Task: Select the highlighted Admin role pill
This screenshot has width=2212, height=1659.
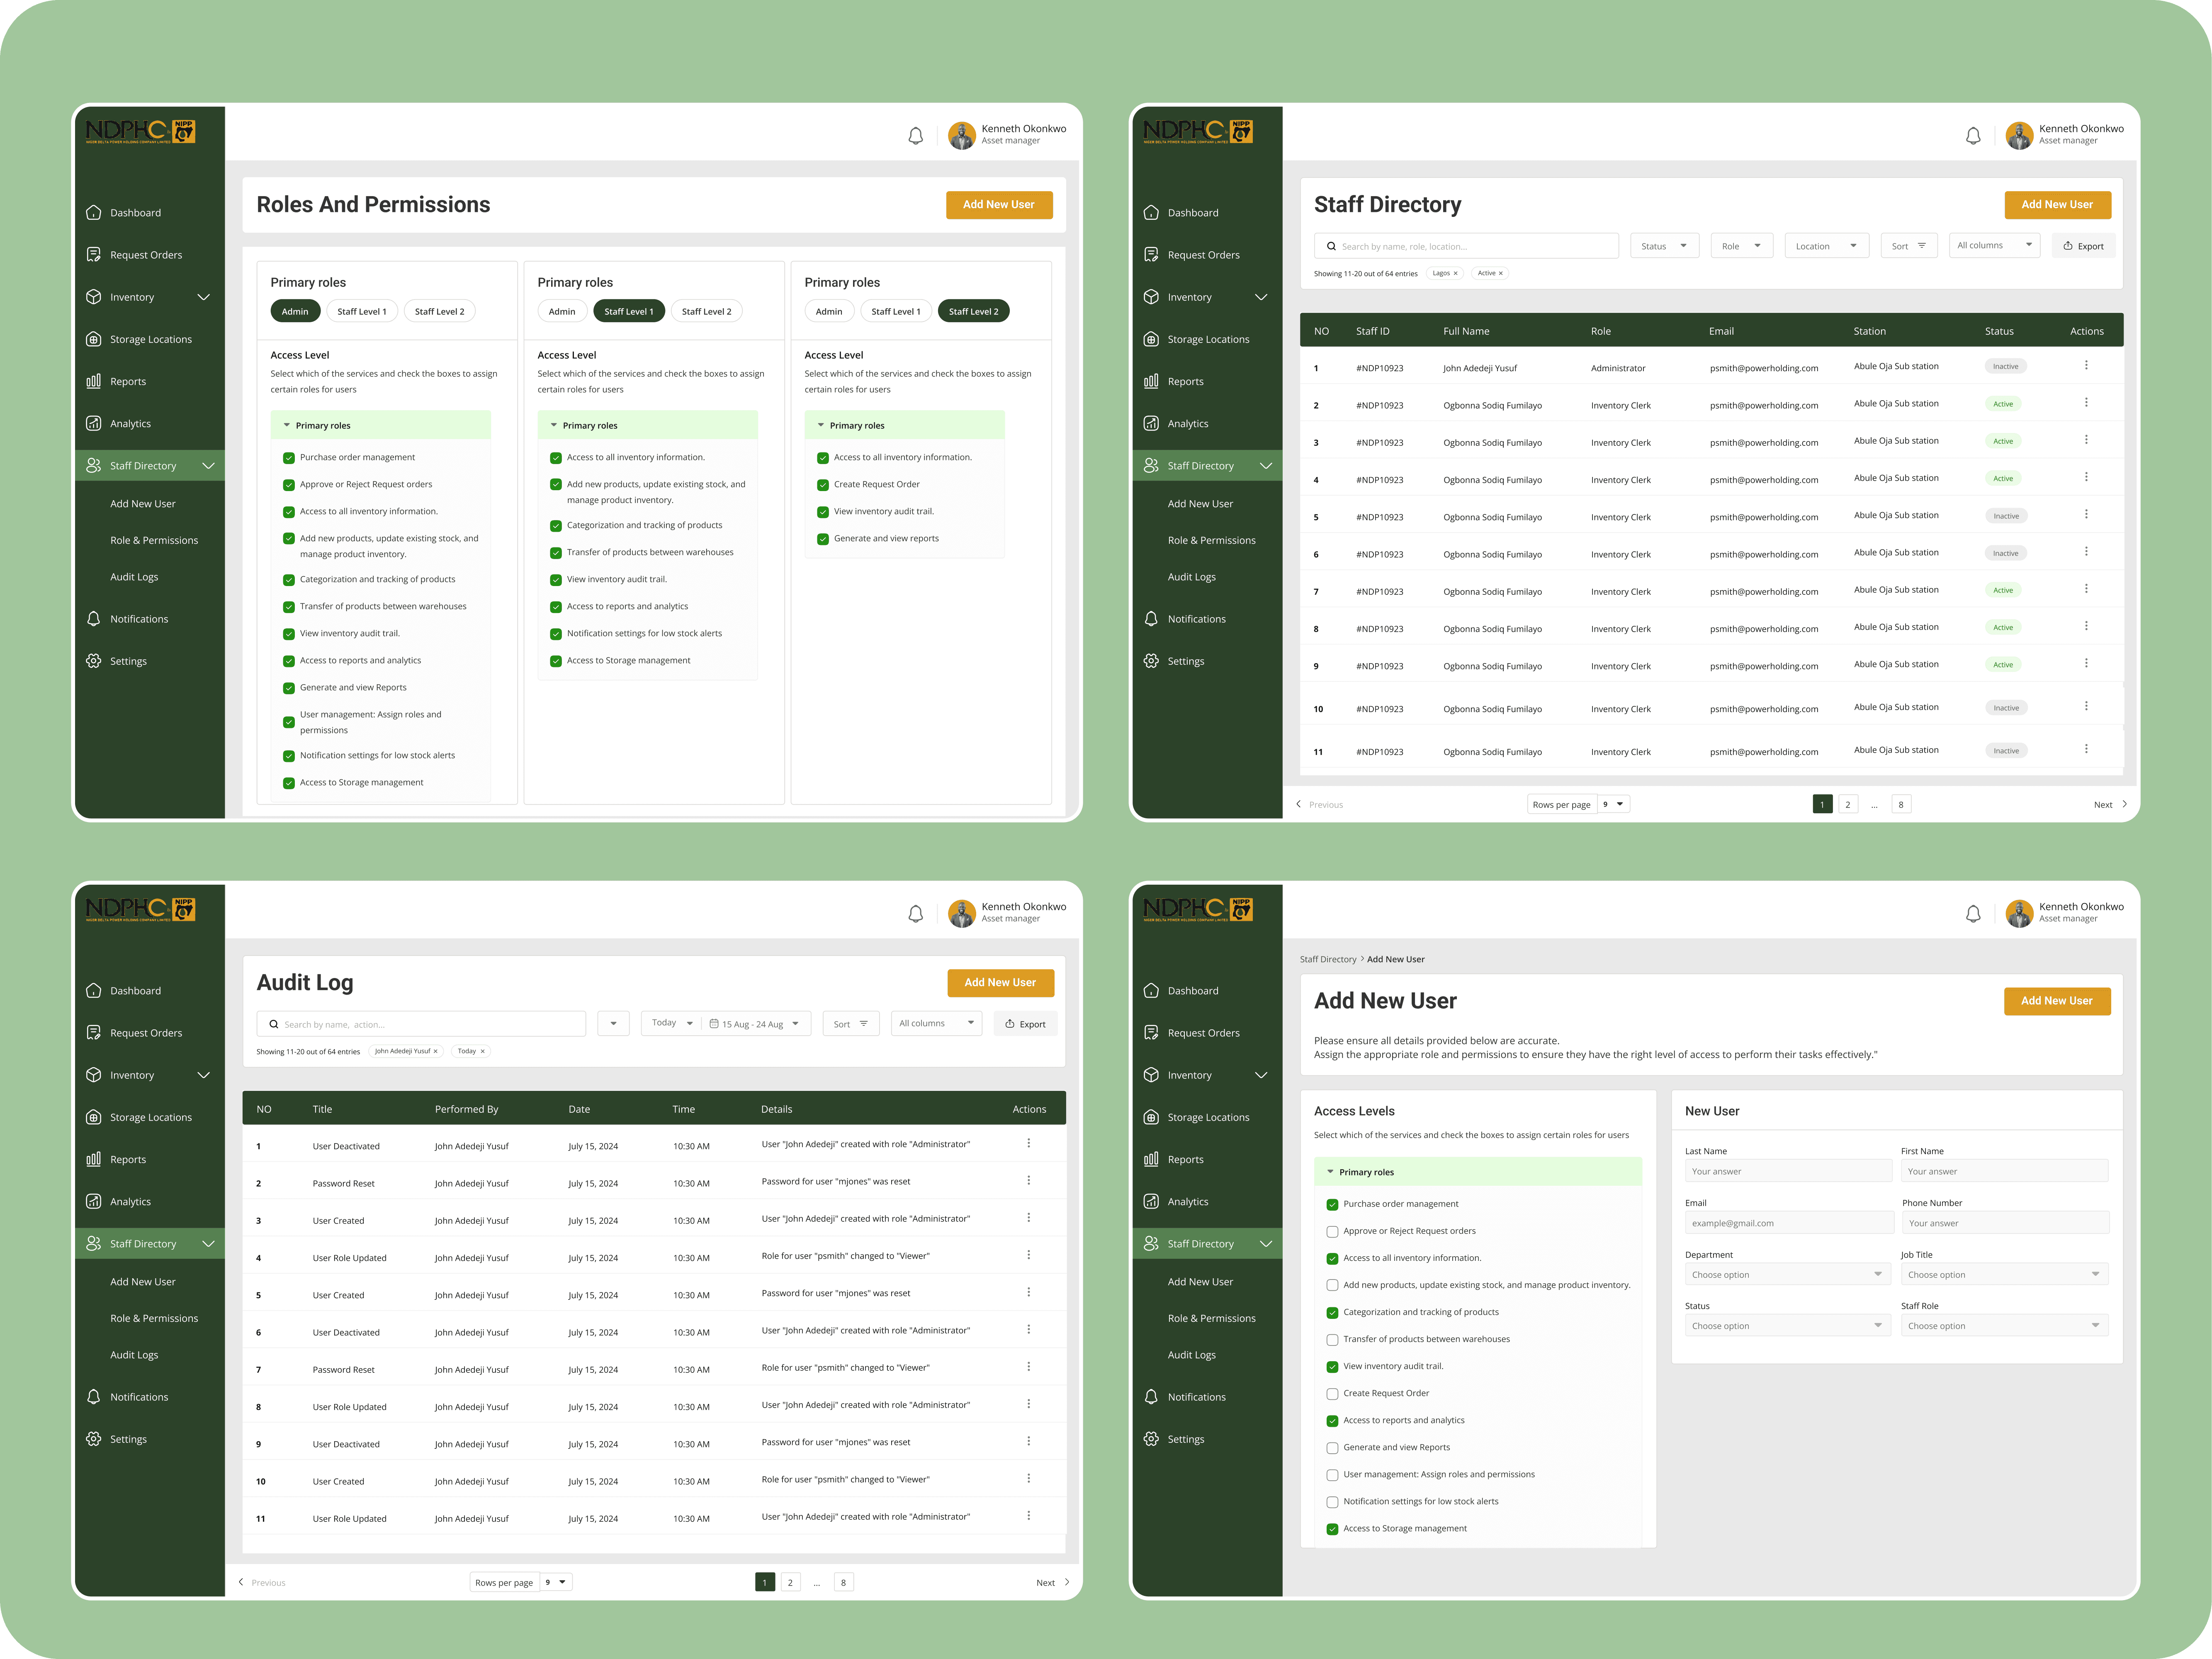Action: (295, 312)
